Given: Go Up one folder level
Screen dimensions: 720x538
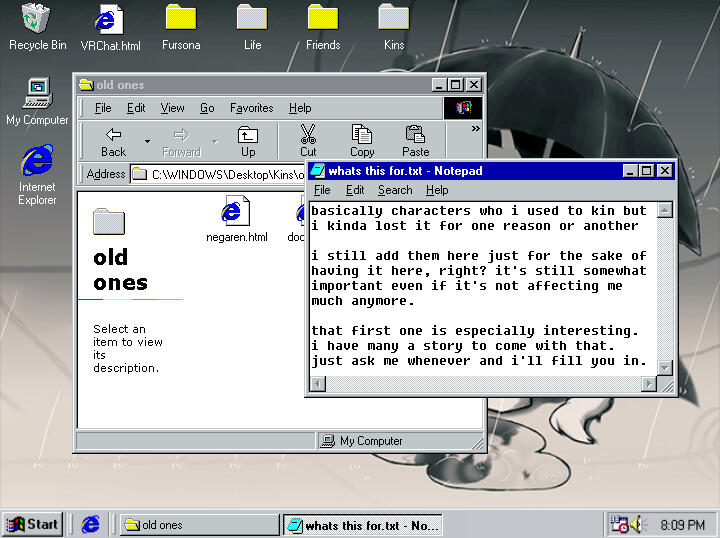Looking at the screenshot, I should [x=247, y=140].
